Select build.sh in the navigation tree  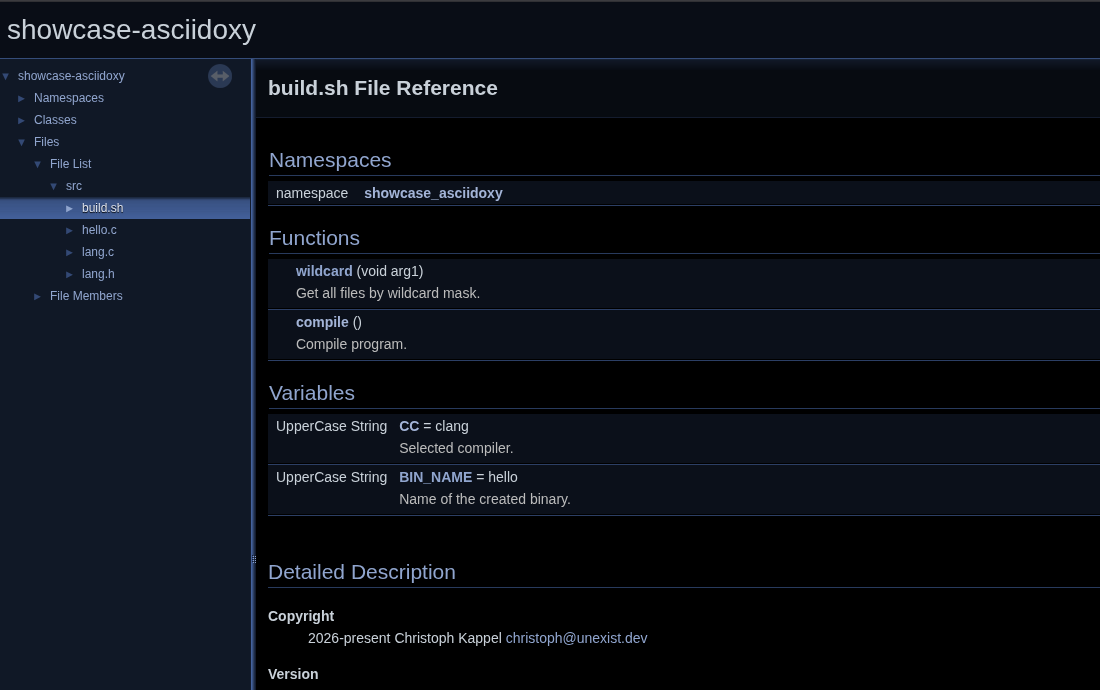tap(102, 208)
